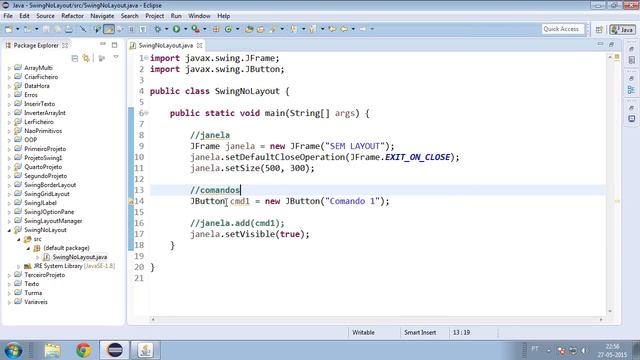Minimize the editor area
The width and height of the screenshot is (640, 360).
click(600, 44)
